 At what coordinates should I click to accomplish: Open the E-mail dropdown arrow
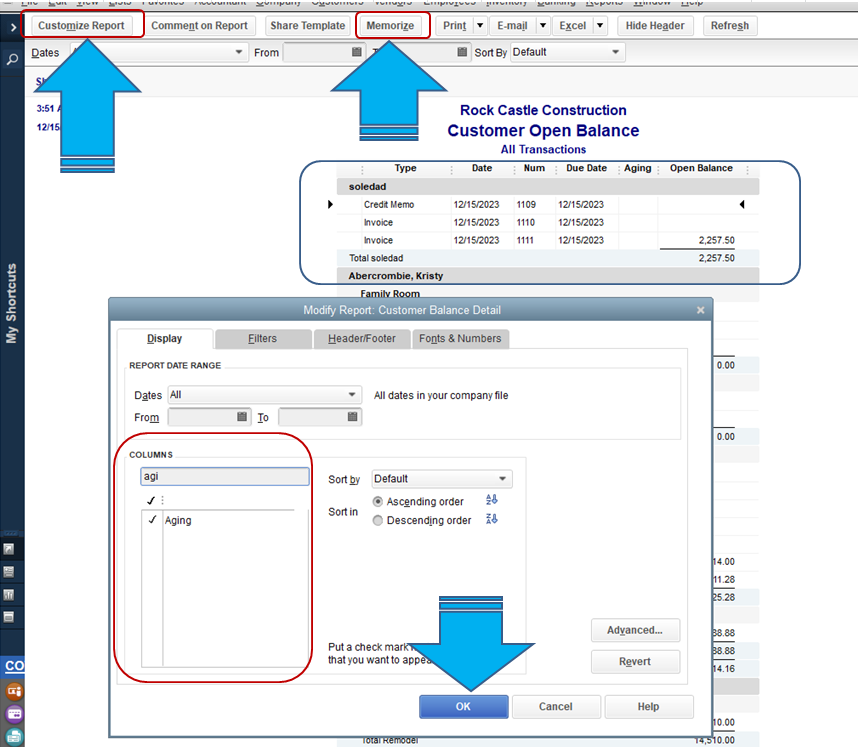543,25
